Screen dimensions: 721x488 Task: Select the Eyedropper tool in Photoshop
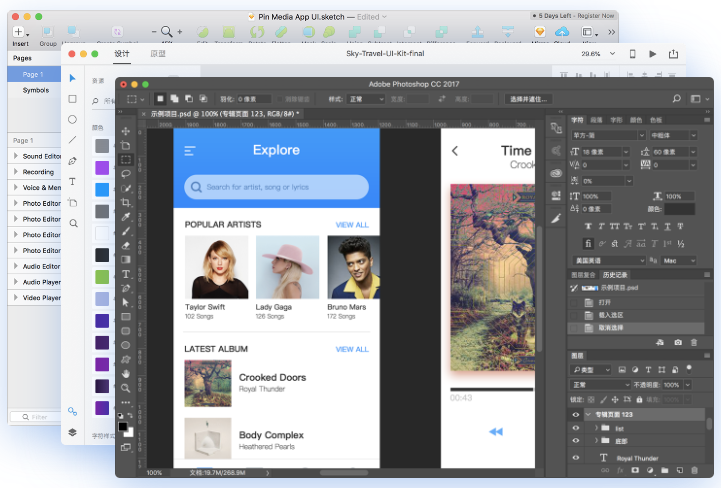126,217
